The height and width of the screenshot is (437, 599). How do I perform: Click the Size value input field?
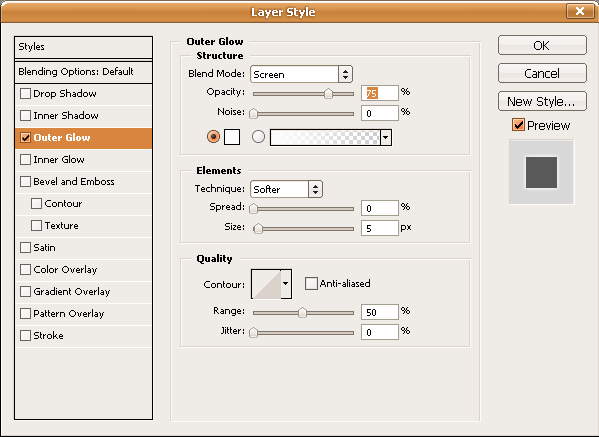click(x=380, y=228)
